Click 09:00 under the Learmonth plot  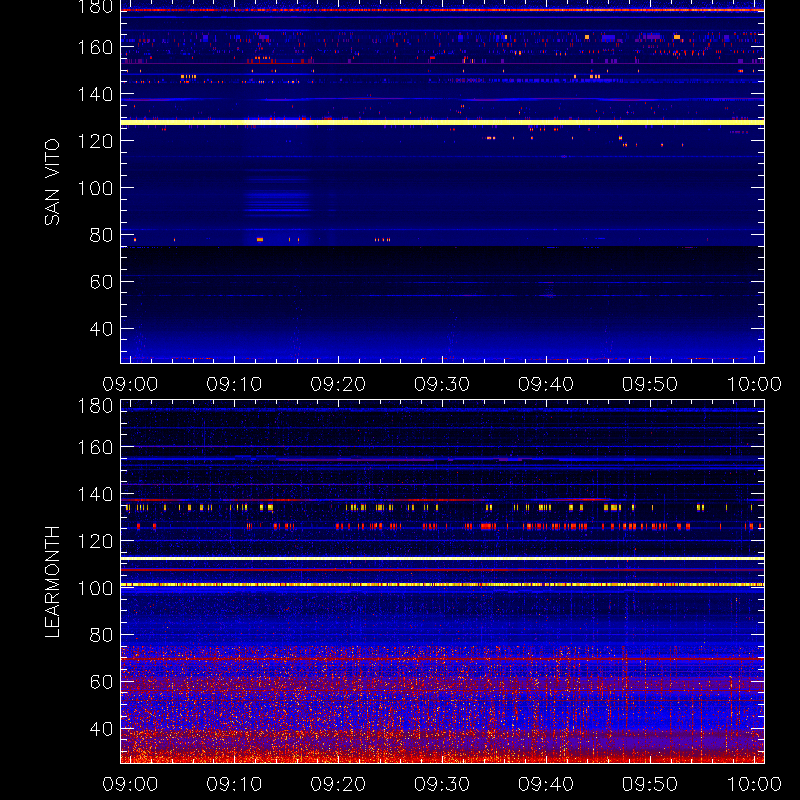point(130,784)
